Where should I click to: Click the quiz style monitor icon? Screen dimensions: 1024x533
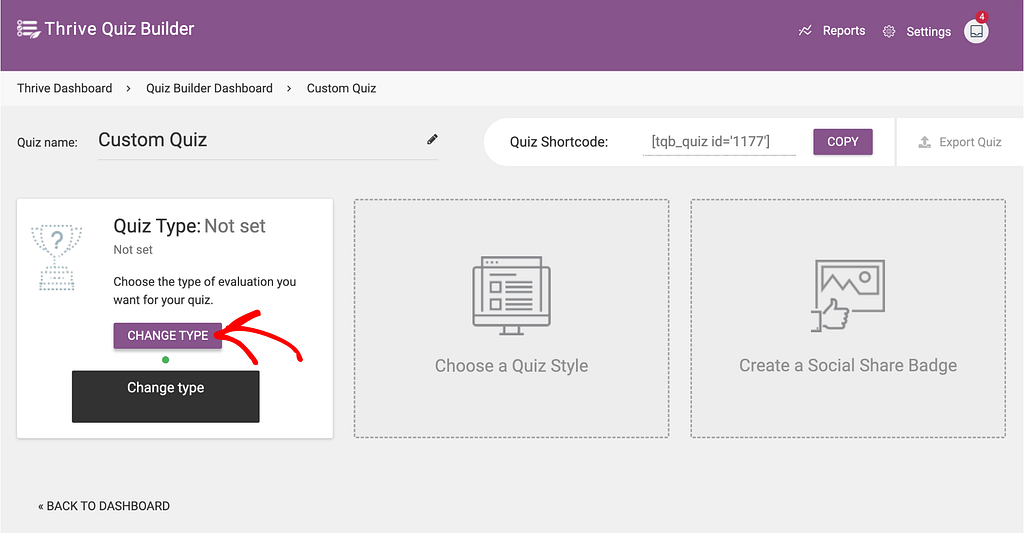pos(511,296)
